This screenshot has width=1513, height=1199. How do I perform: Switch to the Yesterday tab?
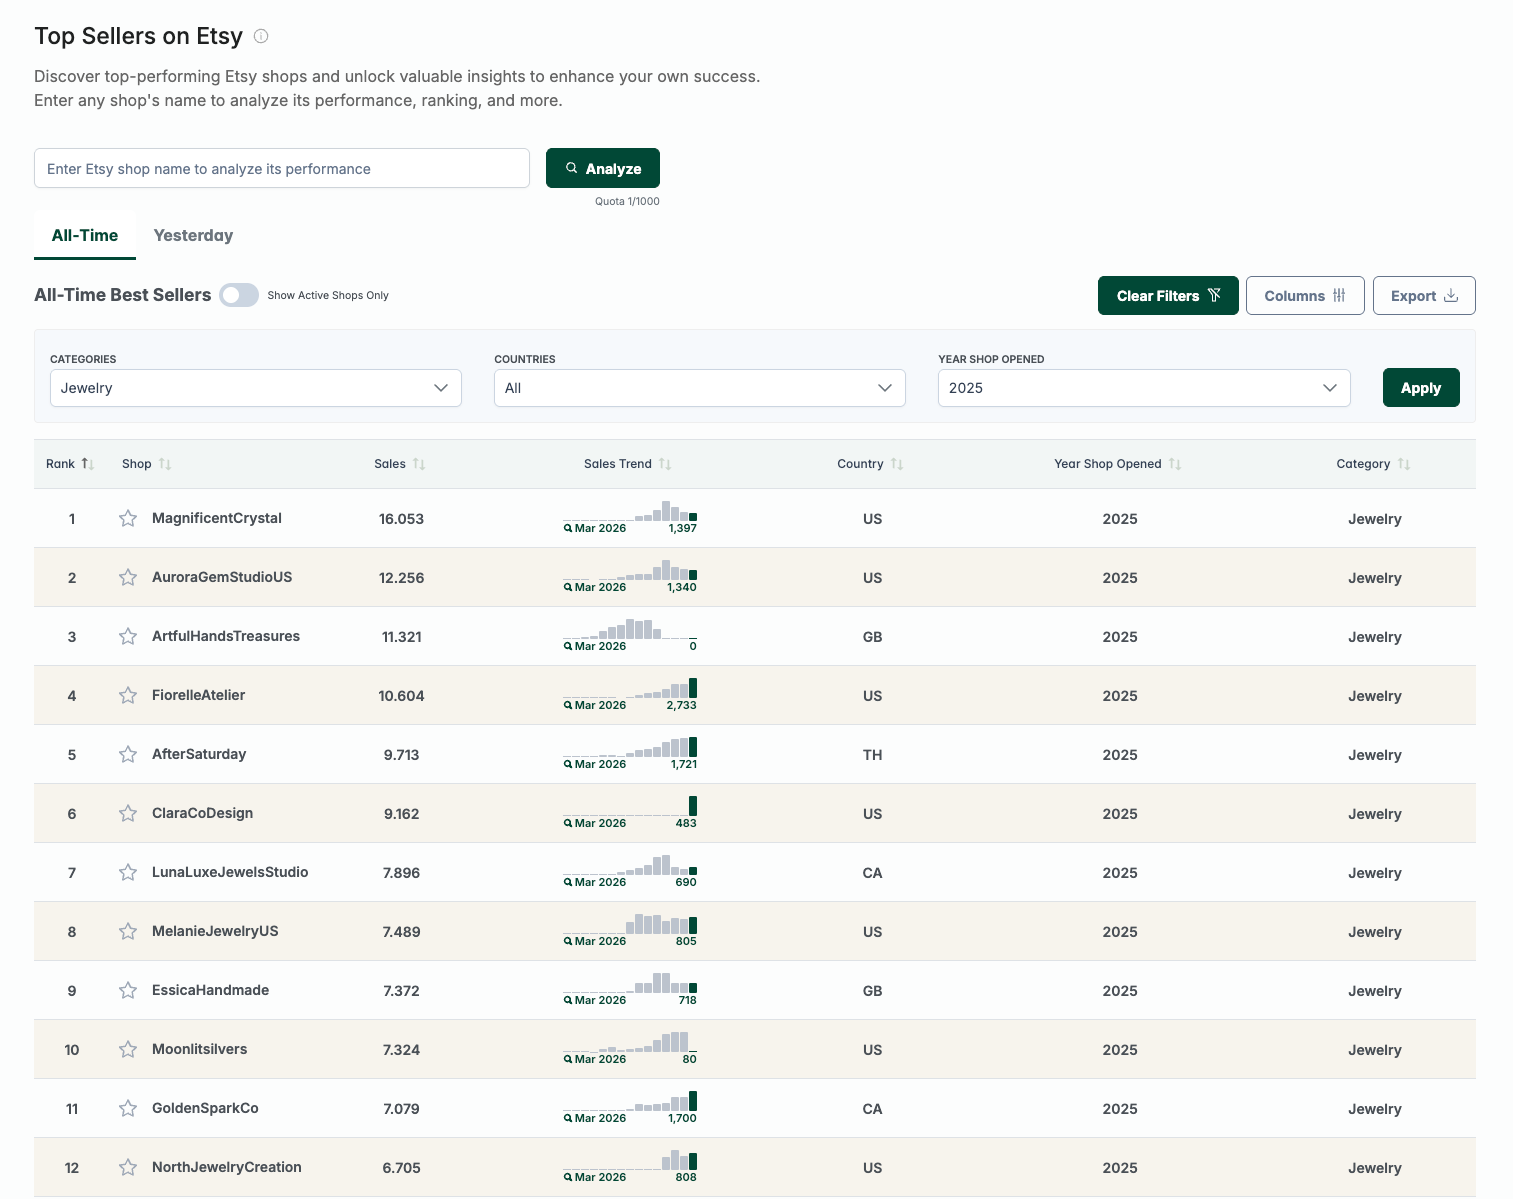pos(193,235)
